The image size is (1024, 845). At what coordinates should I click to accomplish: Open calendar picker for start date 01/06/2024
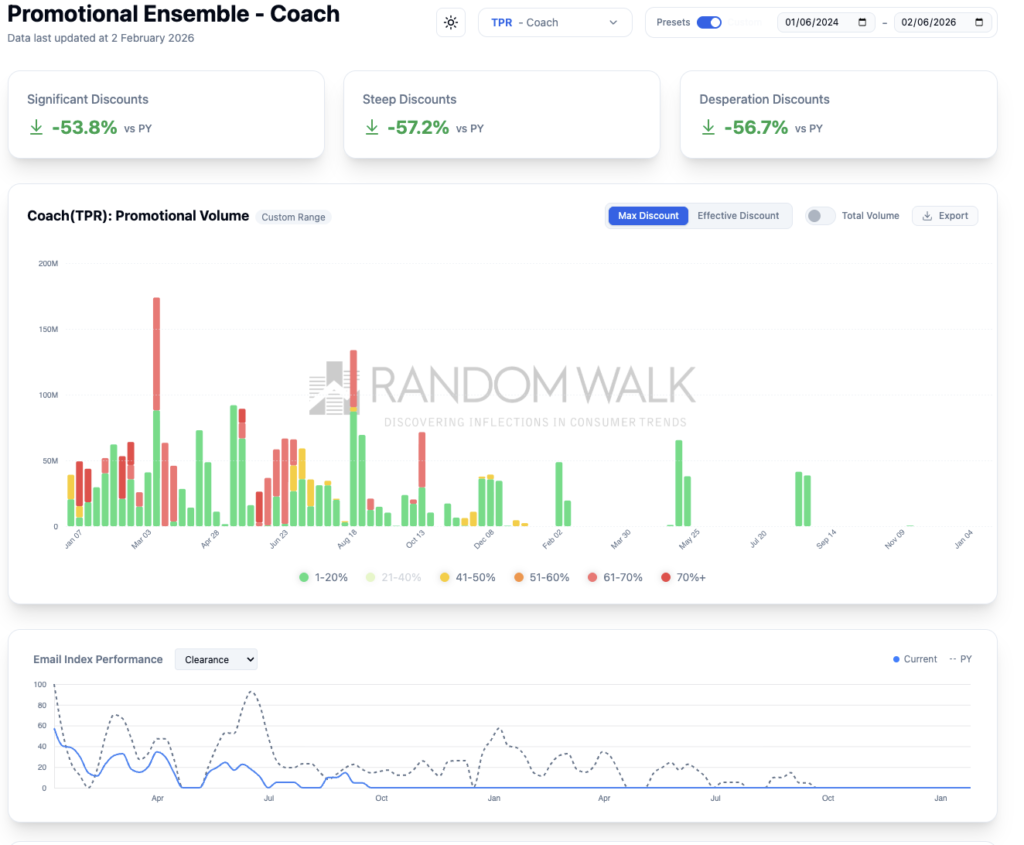[862, 23]
